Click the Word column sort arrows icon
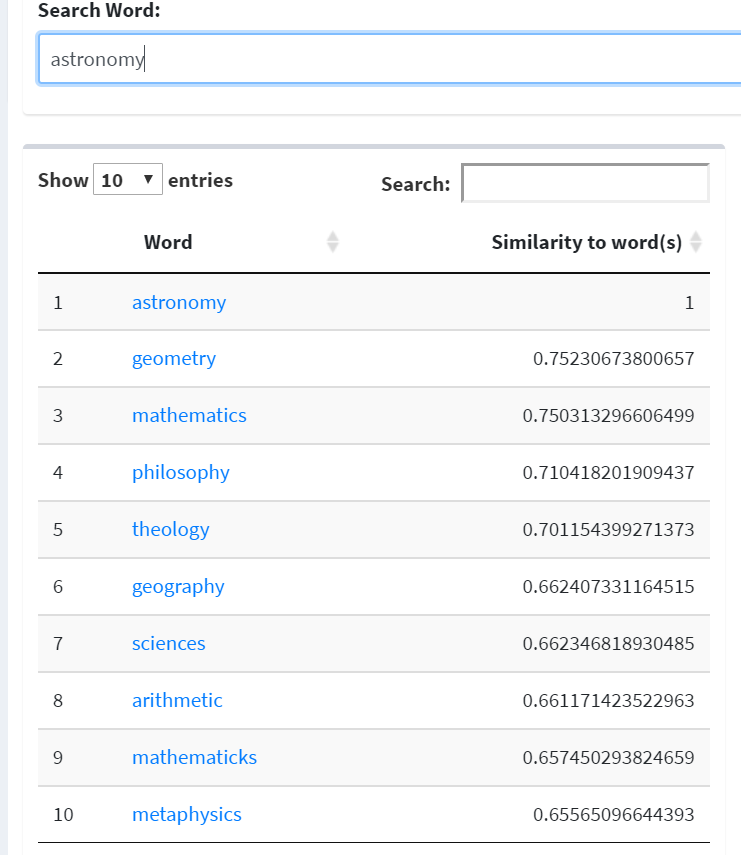741x855 pixels. point(333,242)
